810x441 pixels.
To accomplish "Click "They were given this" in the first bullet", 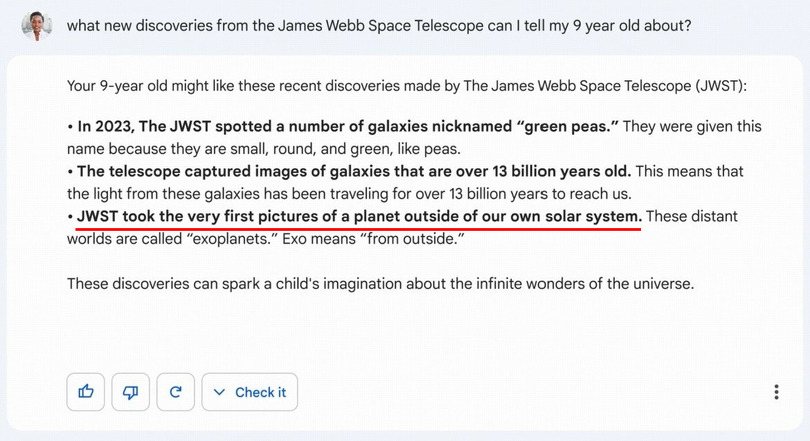I will click(692, 127).
